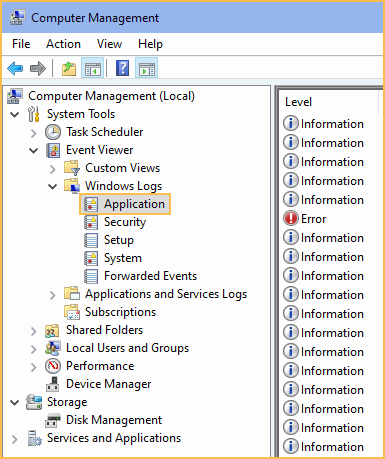Toggle the Show/Hide Action Pane icon

[x=146, y=68]
